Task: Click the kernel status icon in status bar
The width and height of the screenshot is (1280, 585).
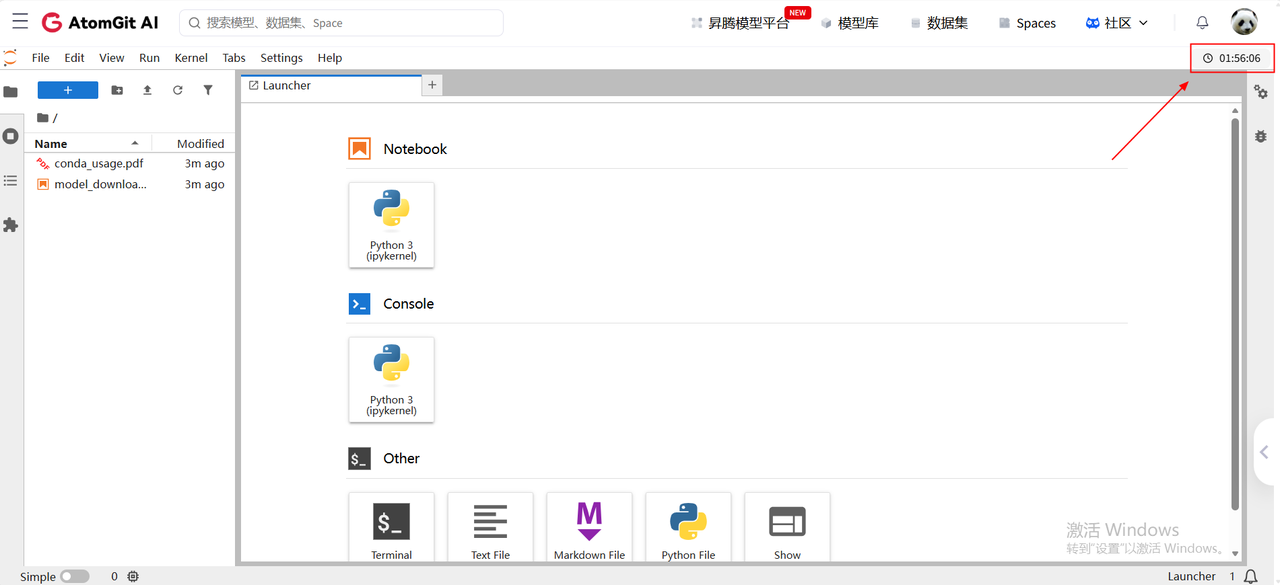Action: (133, 576)
